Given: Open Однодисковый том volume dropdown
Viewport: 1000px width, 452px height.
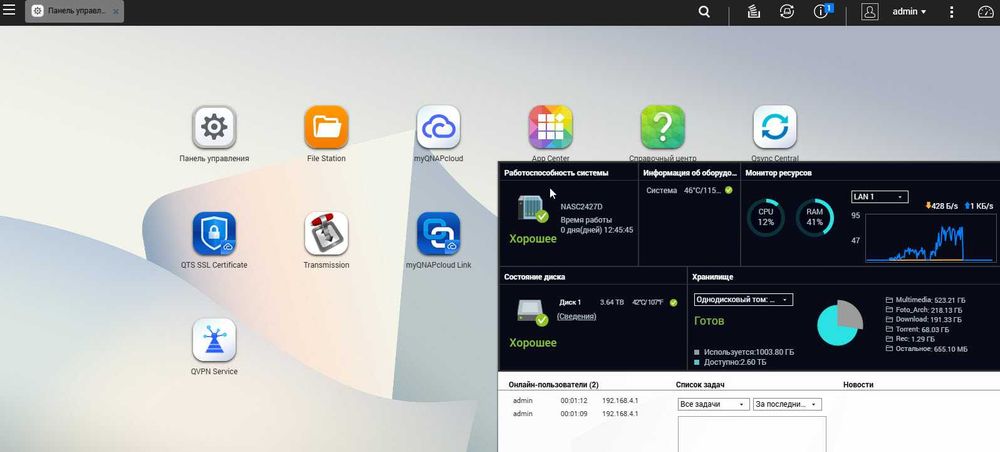Looking at the screenshot, I should (x=743, y=300).
